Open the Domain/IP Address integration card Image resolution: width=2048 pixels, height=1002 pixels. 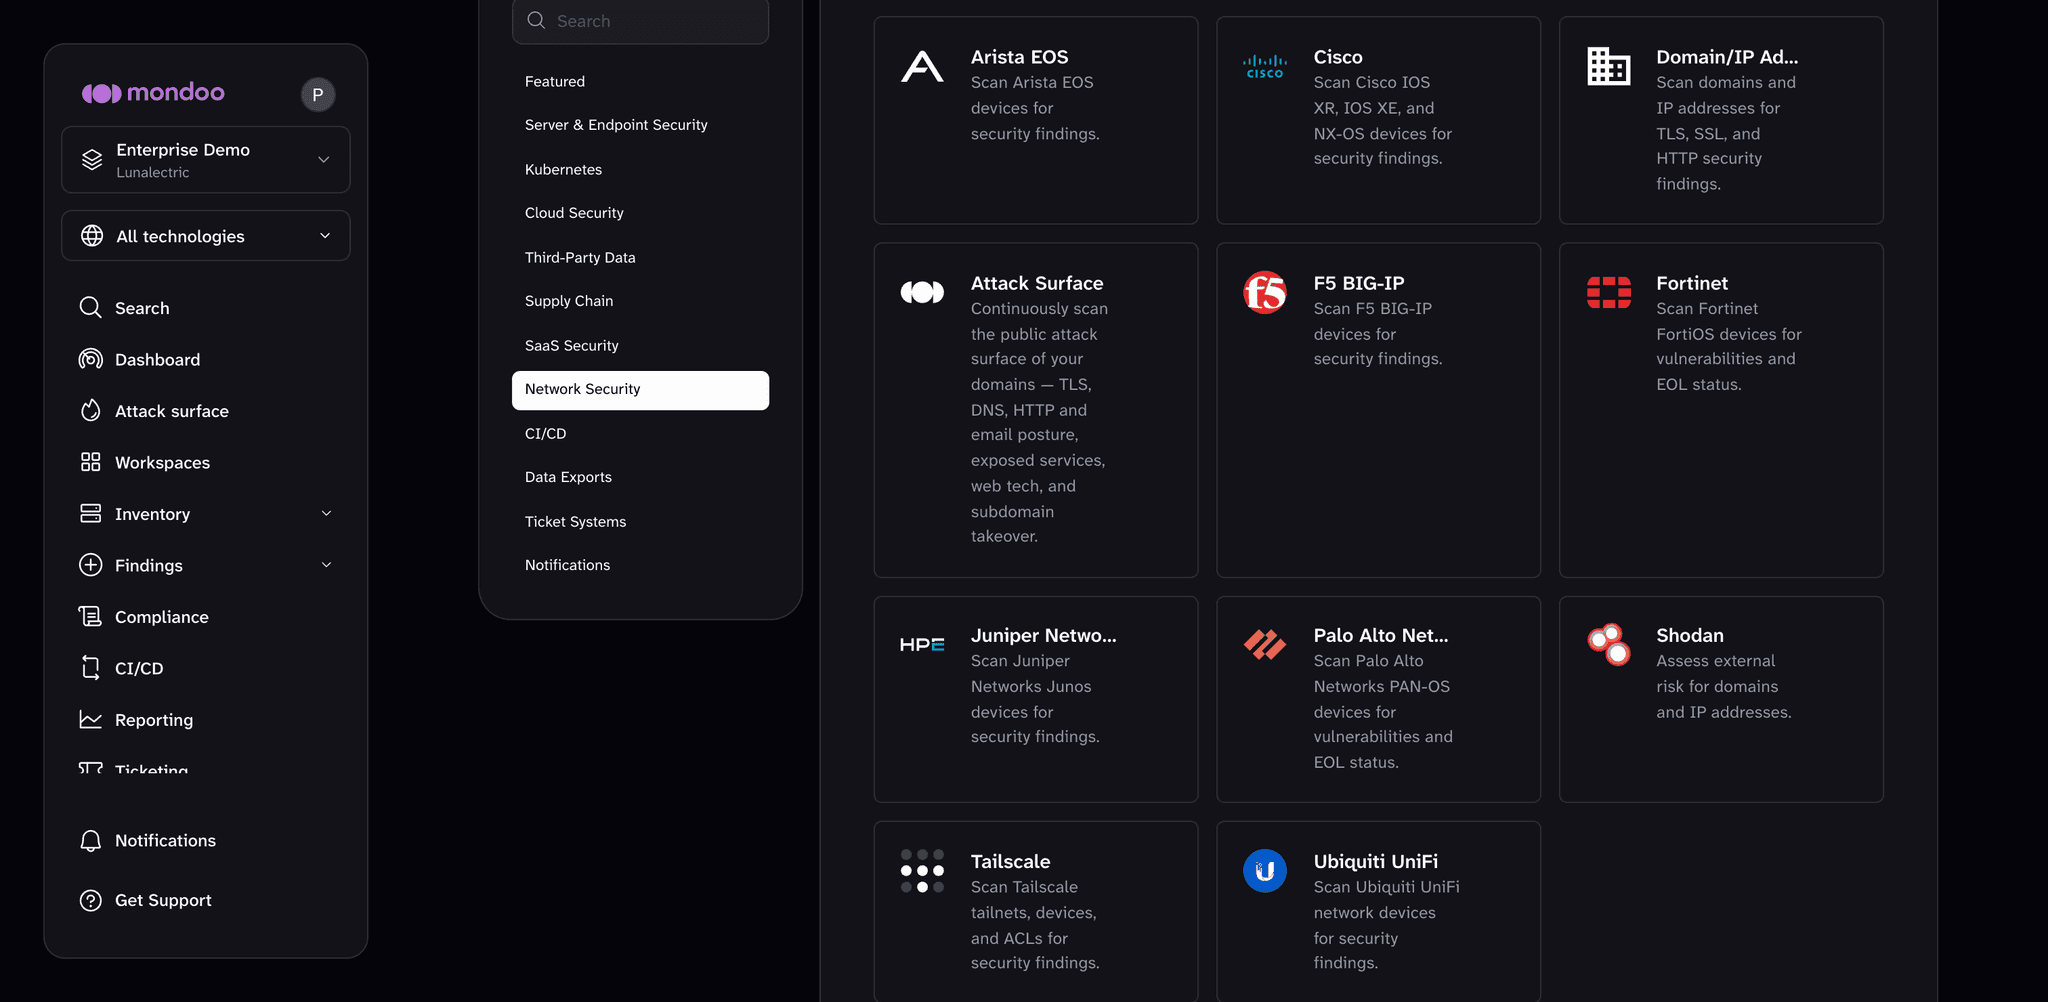pyautogui.click(x=1721, y=120)
